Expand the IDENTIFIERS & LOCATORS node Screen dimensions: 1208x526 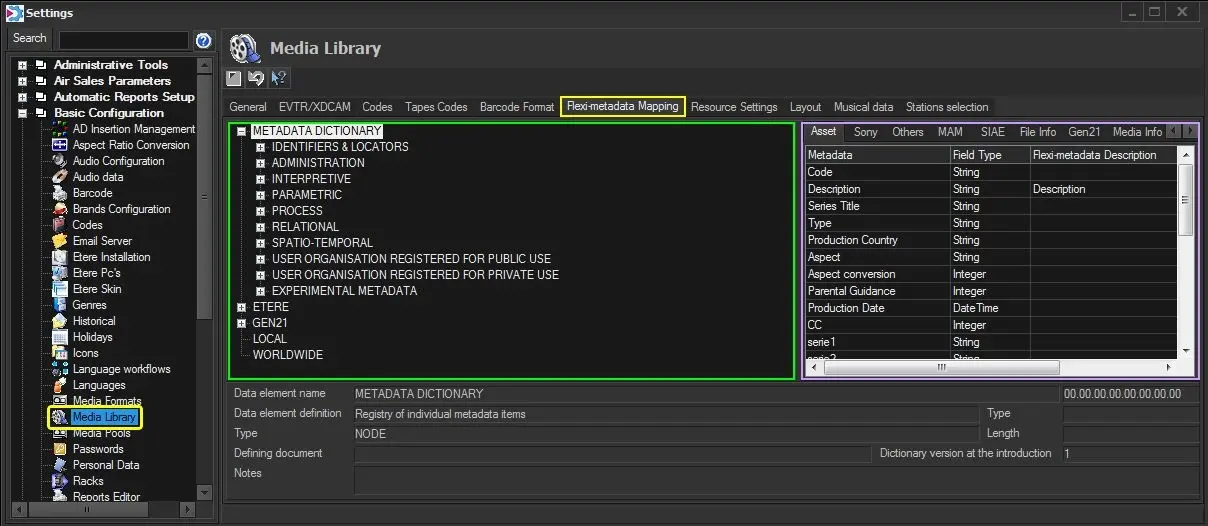click(261, 147)
